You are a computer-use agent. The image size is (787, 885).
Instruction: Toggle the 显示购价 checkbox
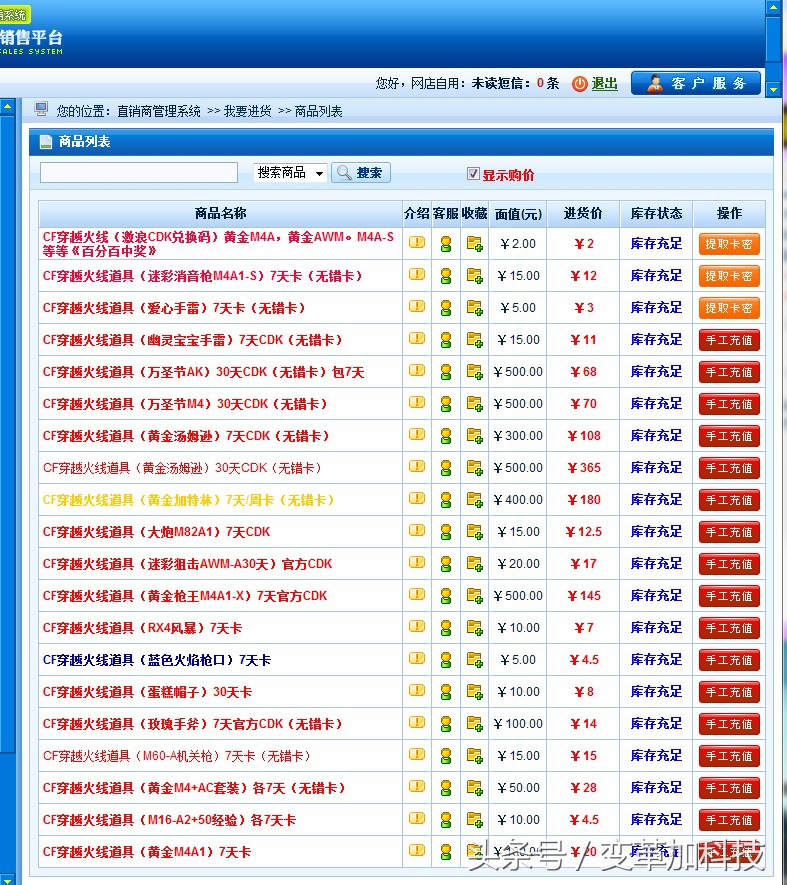(473, 174)
